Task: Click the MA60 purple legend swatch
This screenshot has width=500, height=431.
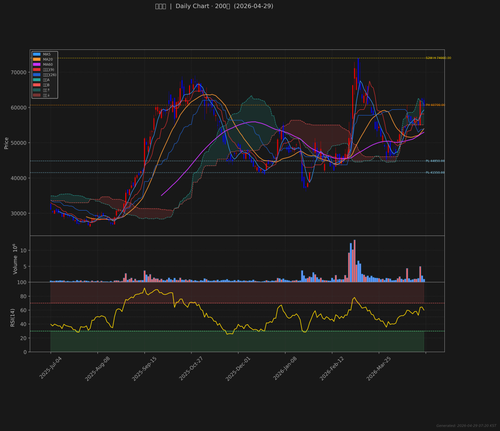Action: tap(37, 64)
